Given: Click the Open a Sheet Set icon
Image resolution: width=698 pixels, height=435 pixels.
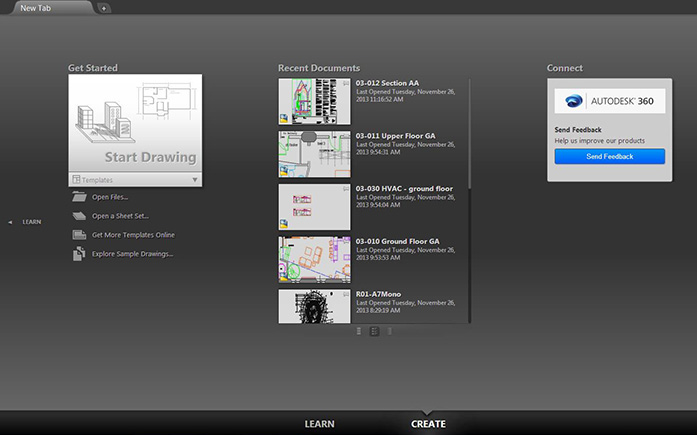Looking at the screenshot, I should tap(79, 215).
